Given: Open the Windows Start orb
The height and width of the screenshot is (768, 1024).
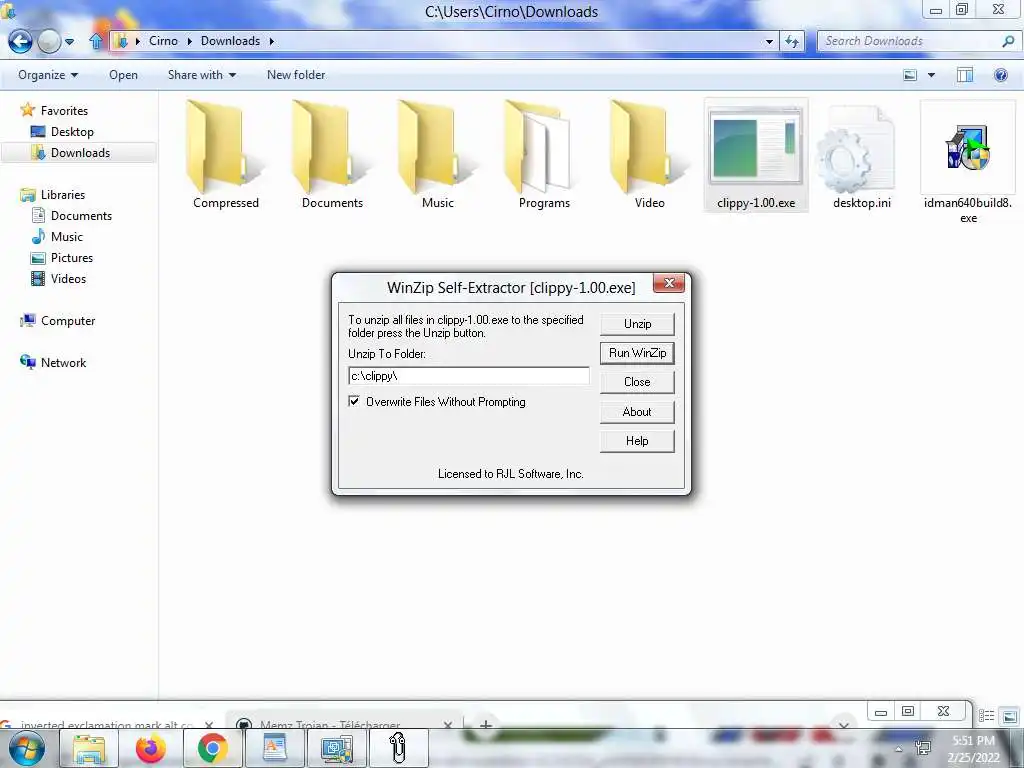Looking at the screenshot, I should click(x=26, y=748).
